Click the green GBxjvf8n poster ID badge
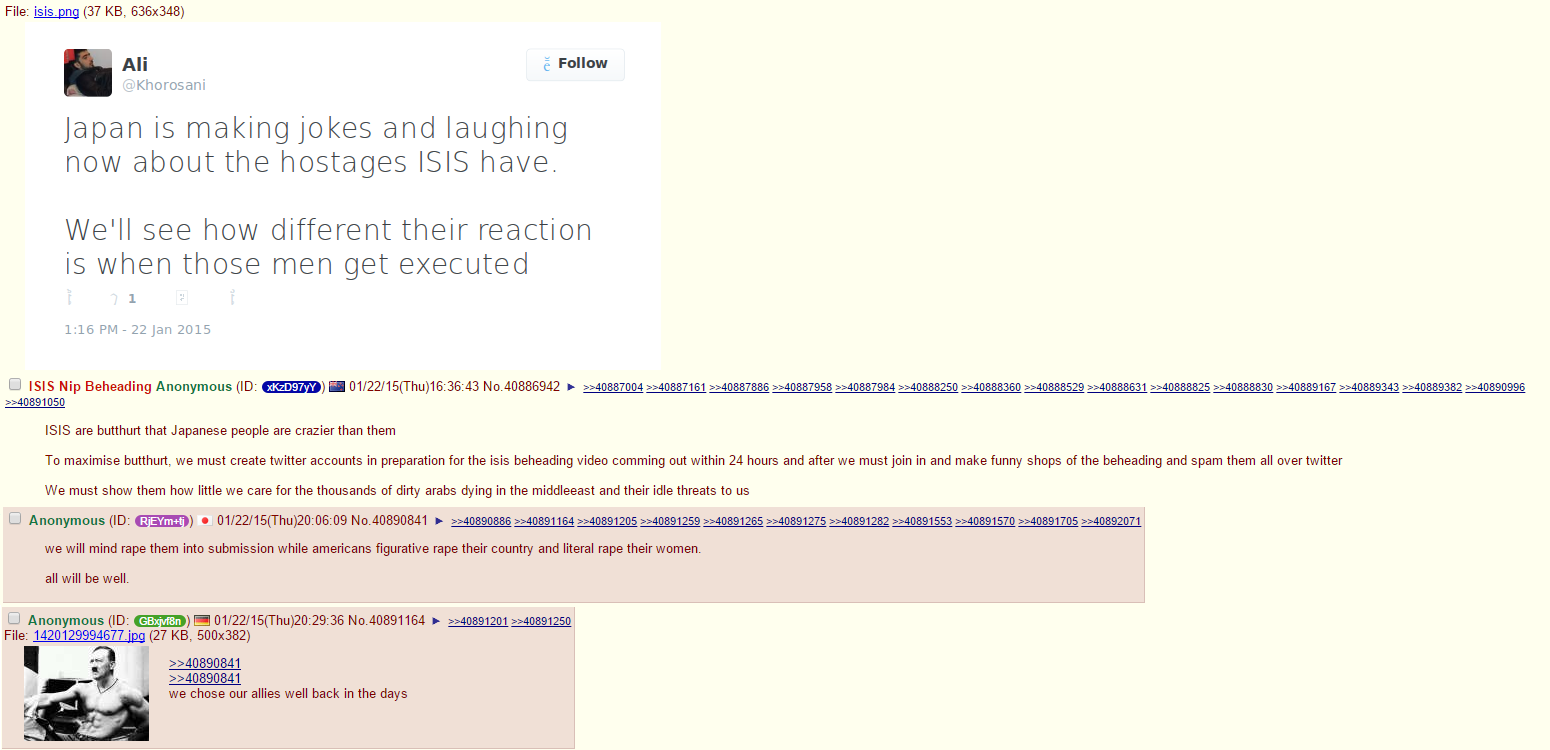The height and width of the screenshot is (750, 1550). pos(160,621)
